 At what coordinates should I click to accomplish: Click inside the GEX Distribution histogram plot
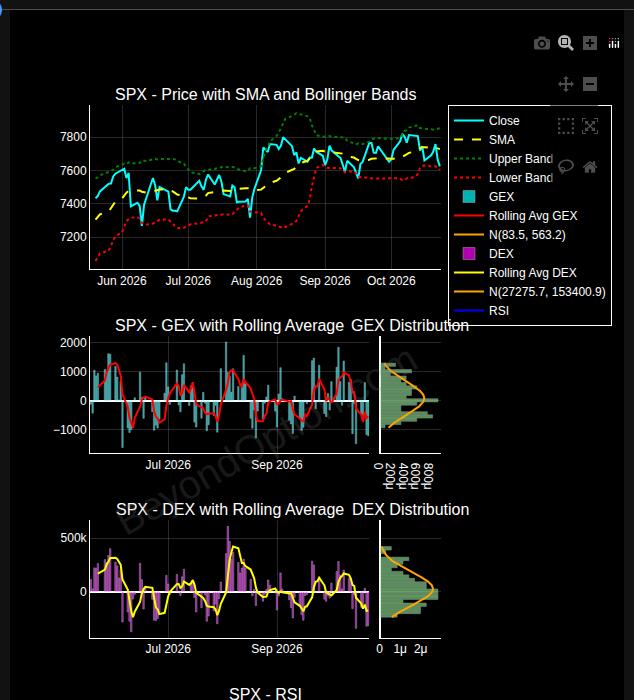[x=410, y=395]
